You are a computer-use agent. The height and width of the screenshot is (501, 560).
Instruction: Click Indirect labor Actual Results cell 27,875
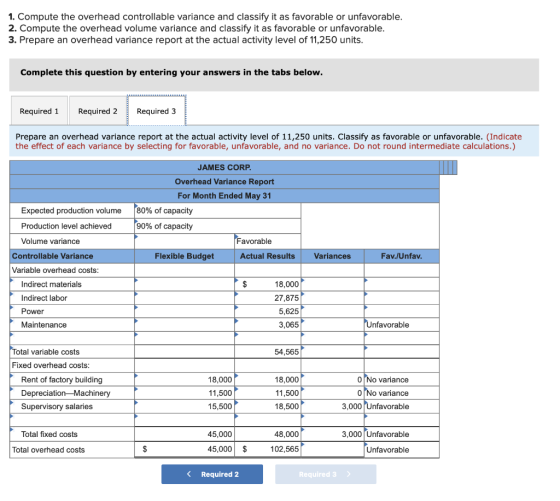pyautogui.click(x=268, y=298)
